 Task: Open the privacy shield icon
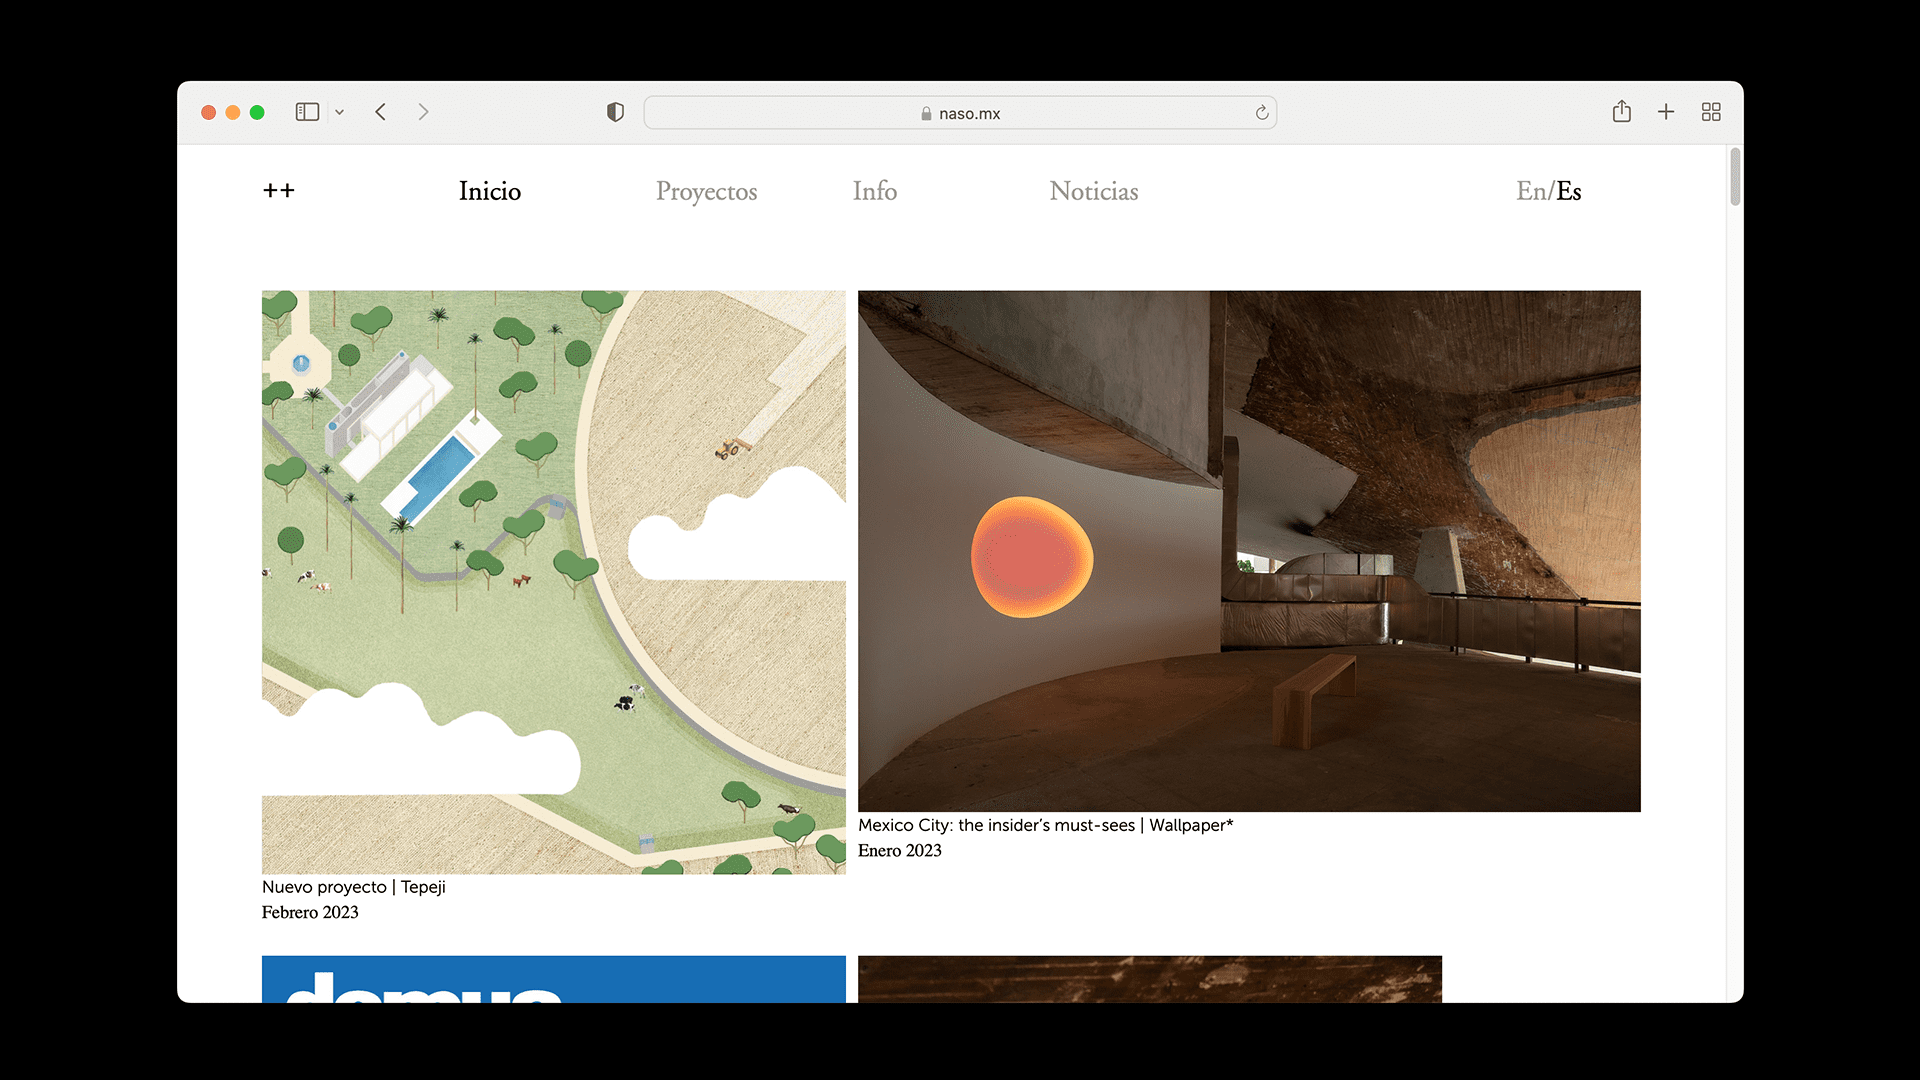coord(615,112)
